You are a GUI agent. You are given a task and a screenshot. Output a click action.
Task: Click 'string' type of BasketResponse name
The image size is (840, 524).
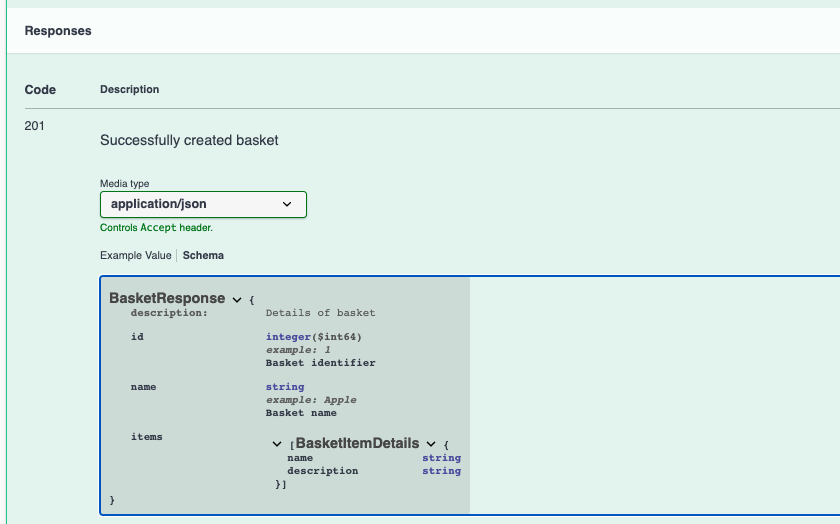285,387
